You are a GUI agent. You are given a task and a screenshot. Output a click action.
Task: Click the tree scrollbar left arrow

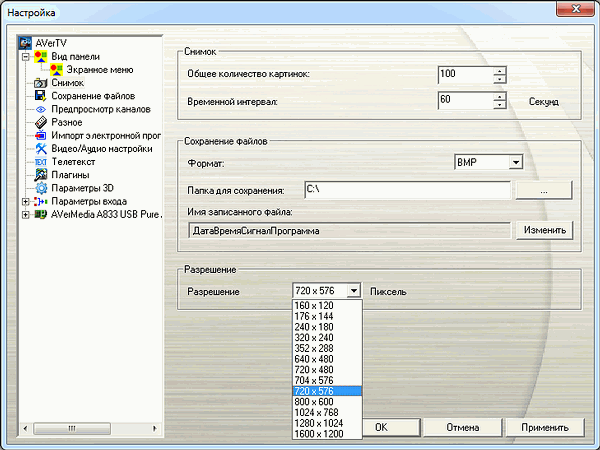pos(25,428)
